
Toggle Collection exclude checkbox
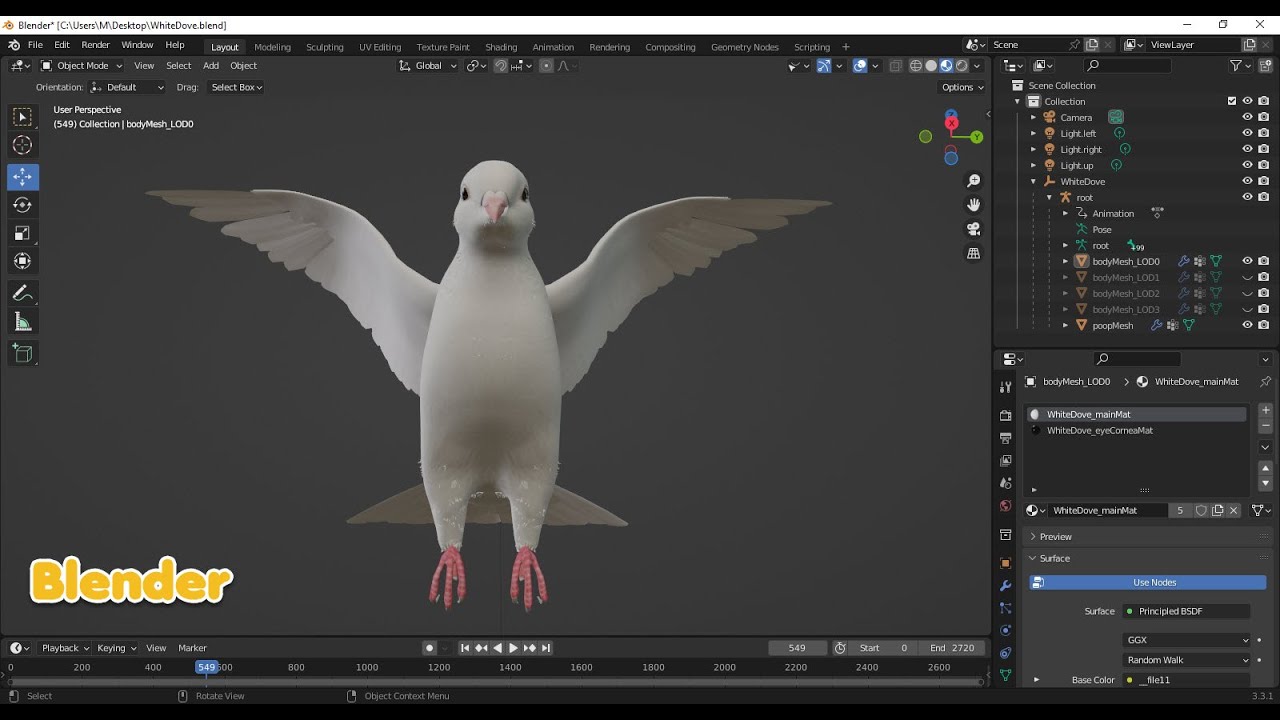click(x=1232, y=101)
